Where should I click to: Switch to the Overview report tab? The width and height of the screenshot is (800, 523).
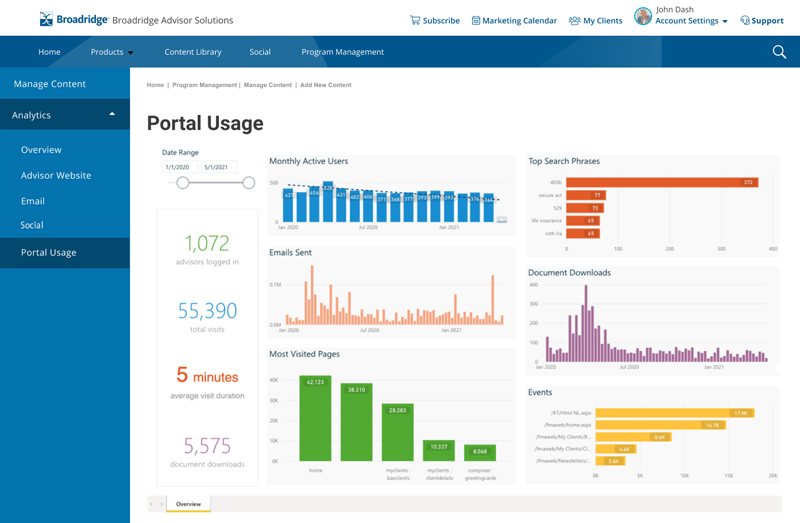pyautogui.click(x=188, y=504)
